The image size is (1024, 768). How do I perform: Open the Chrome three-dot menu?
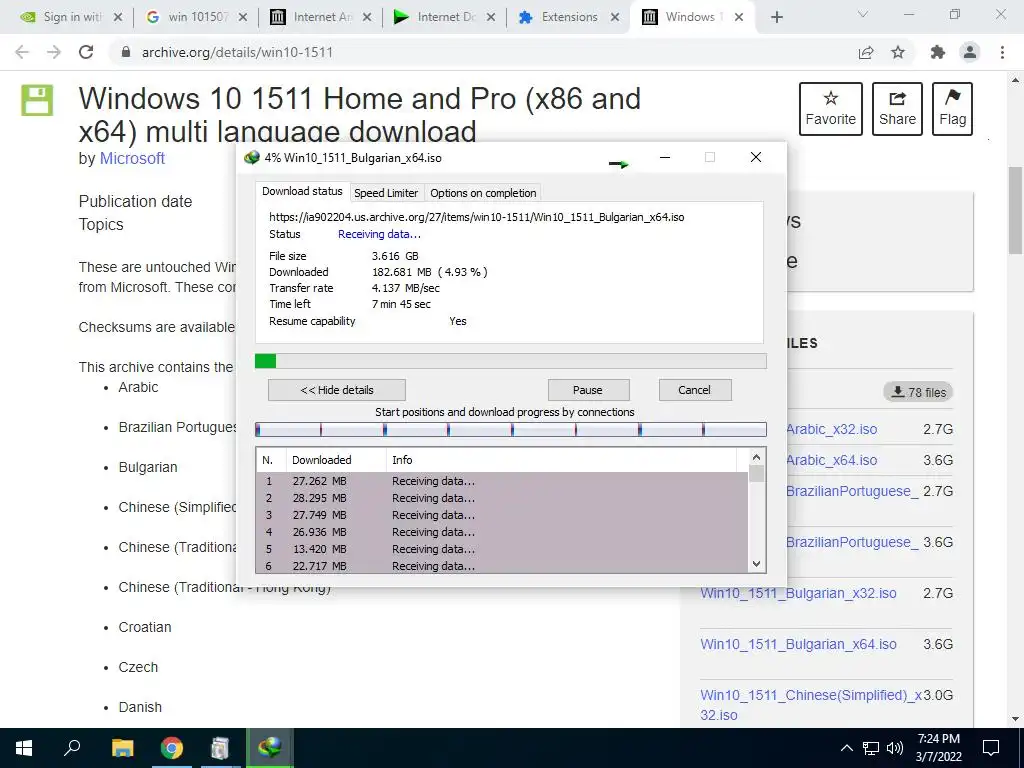click(1002, 52)
